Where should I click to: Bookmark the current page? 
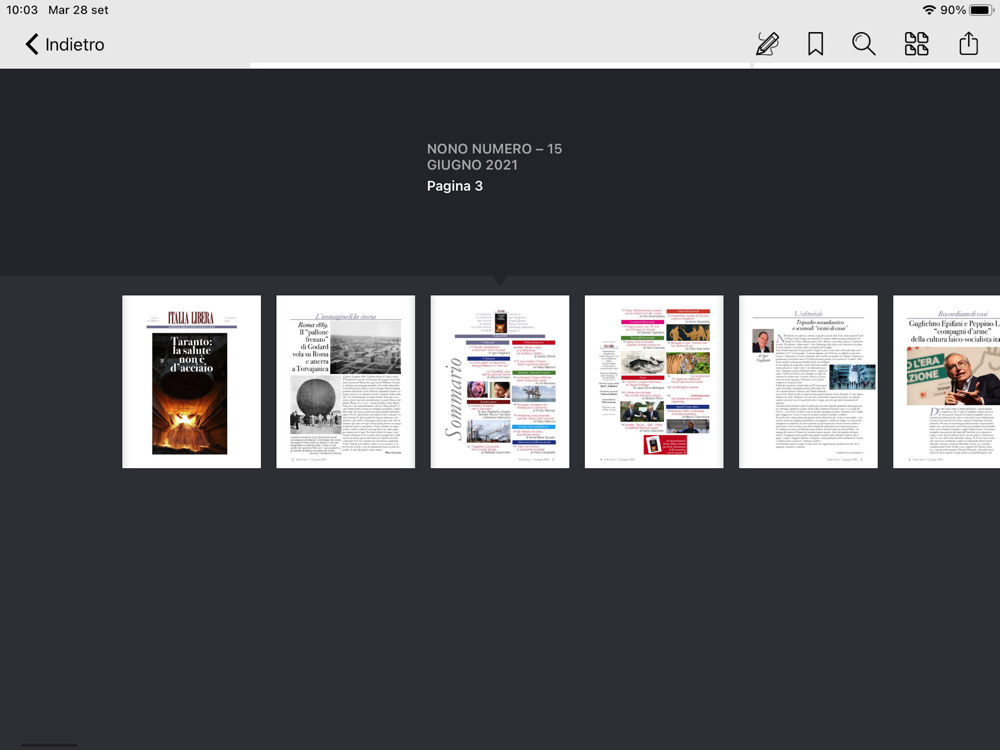[815, 44]
